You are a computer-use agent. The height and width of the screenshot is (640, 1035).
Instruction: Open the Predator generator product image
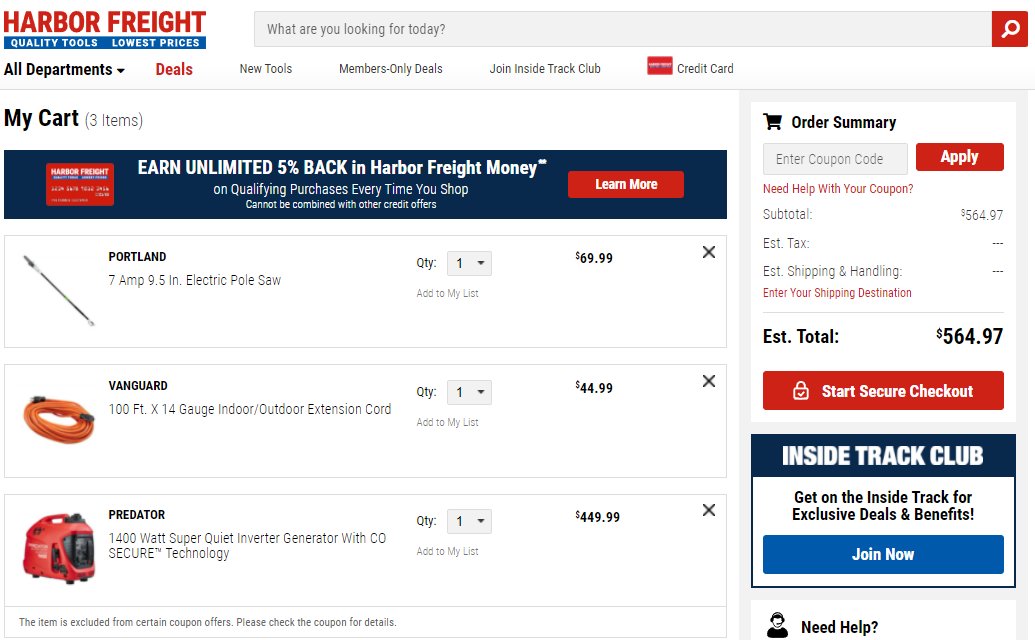58,548
